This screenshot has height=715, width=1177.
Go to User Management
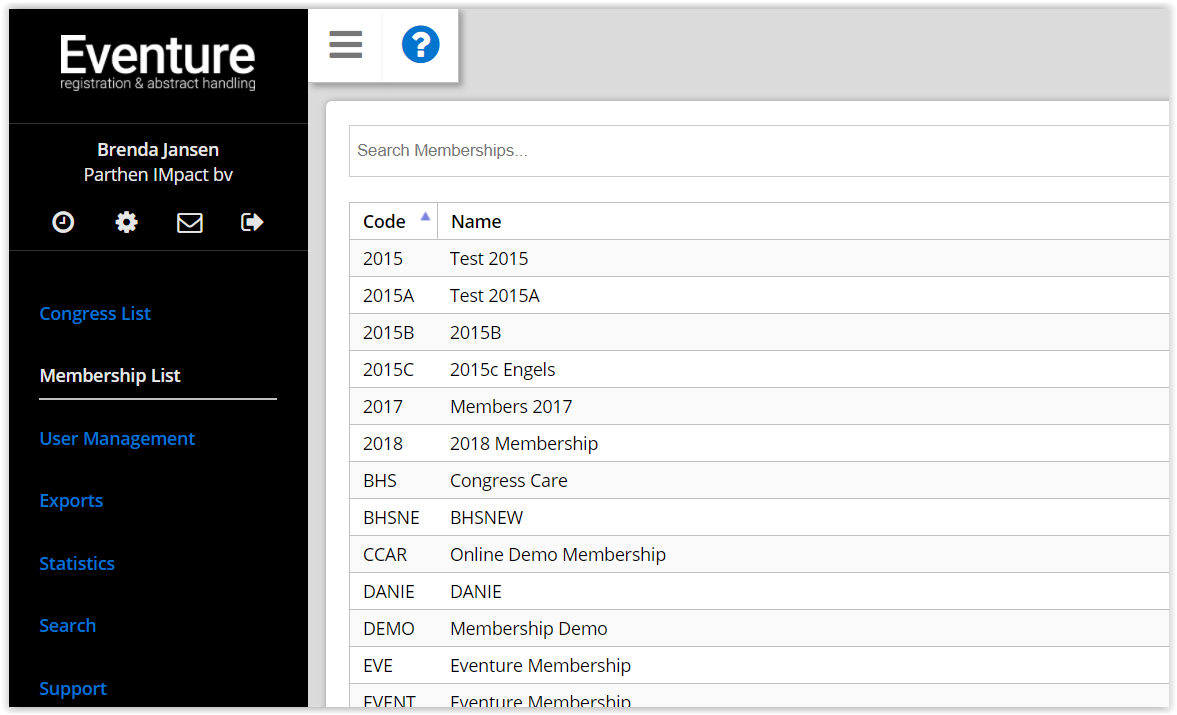tap(117, 438)
